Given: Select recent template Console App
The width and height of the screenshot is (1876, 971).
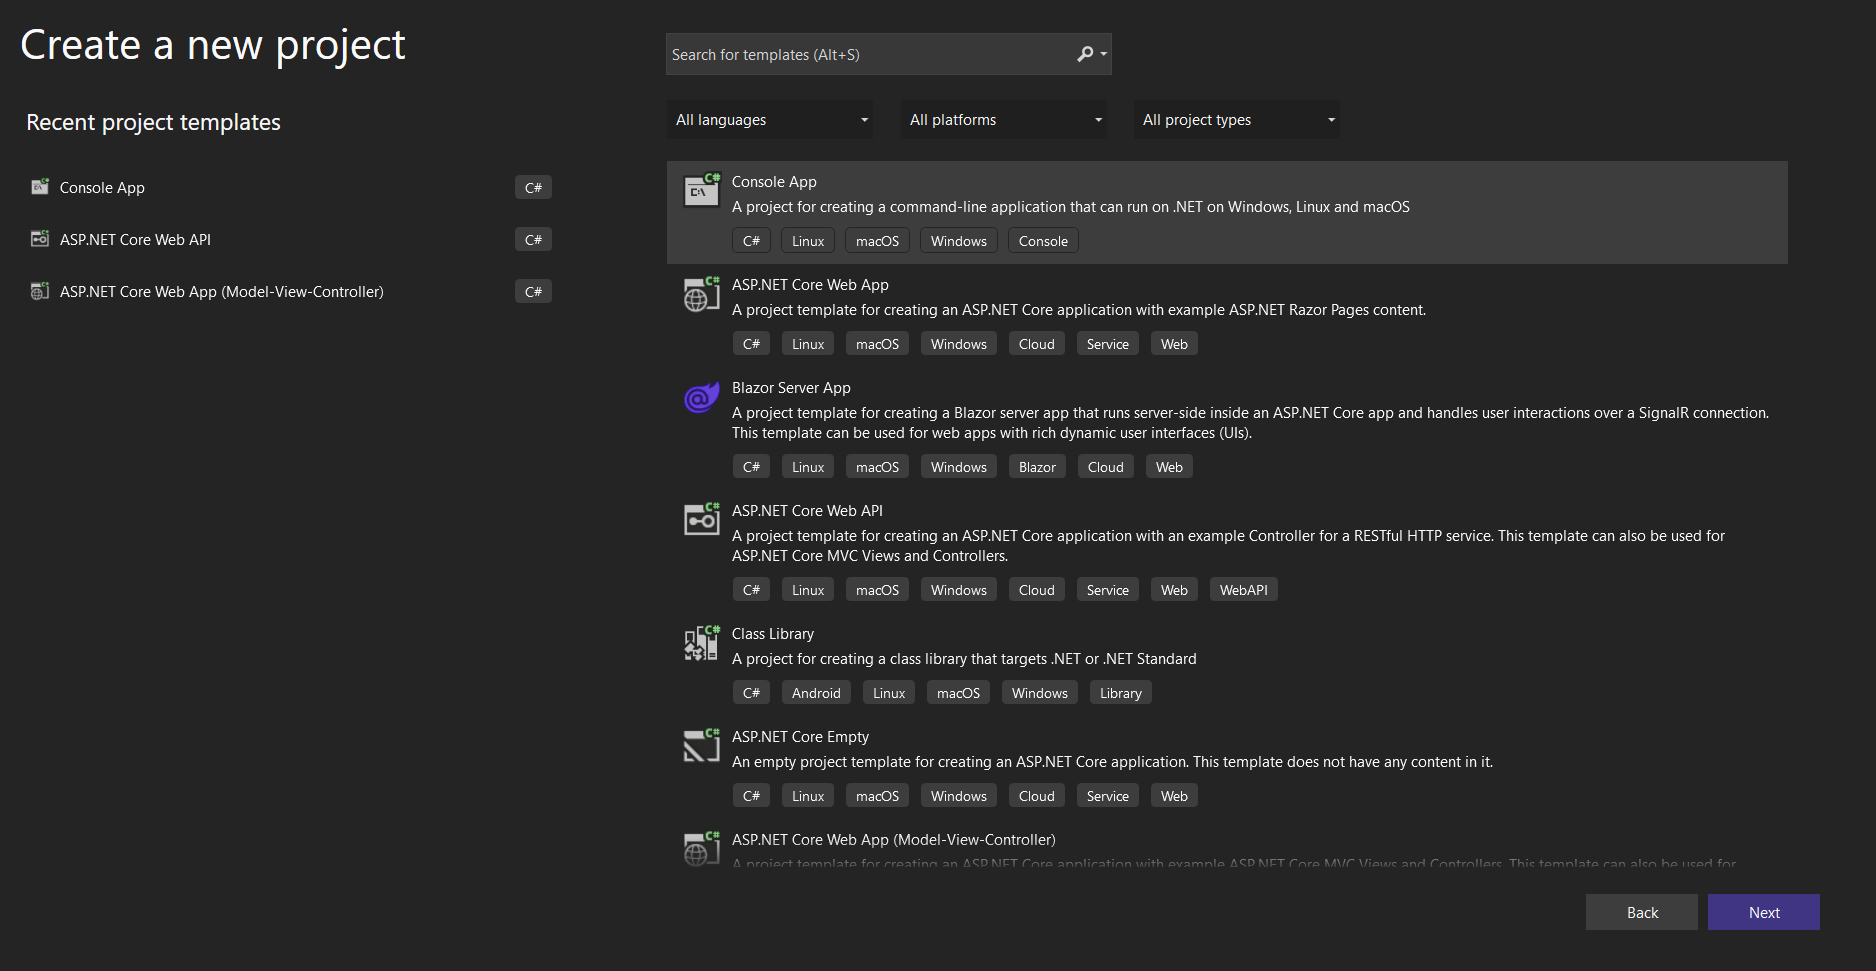Looking at the screenshot, I should pos(102,188).
